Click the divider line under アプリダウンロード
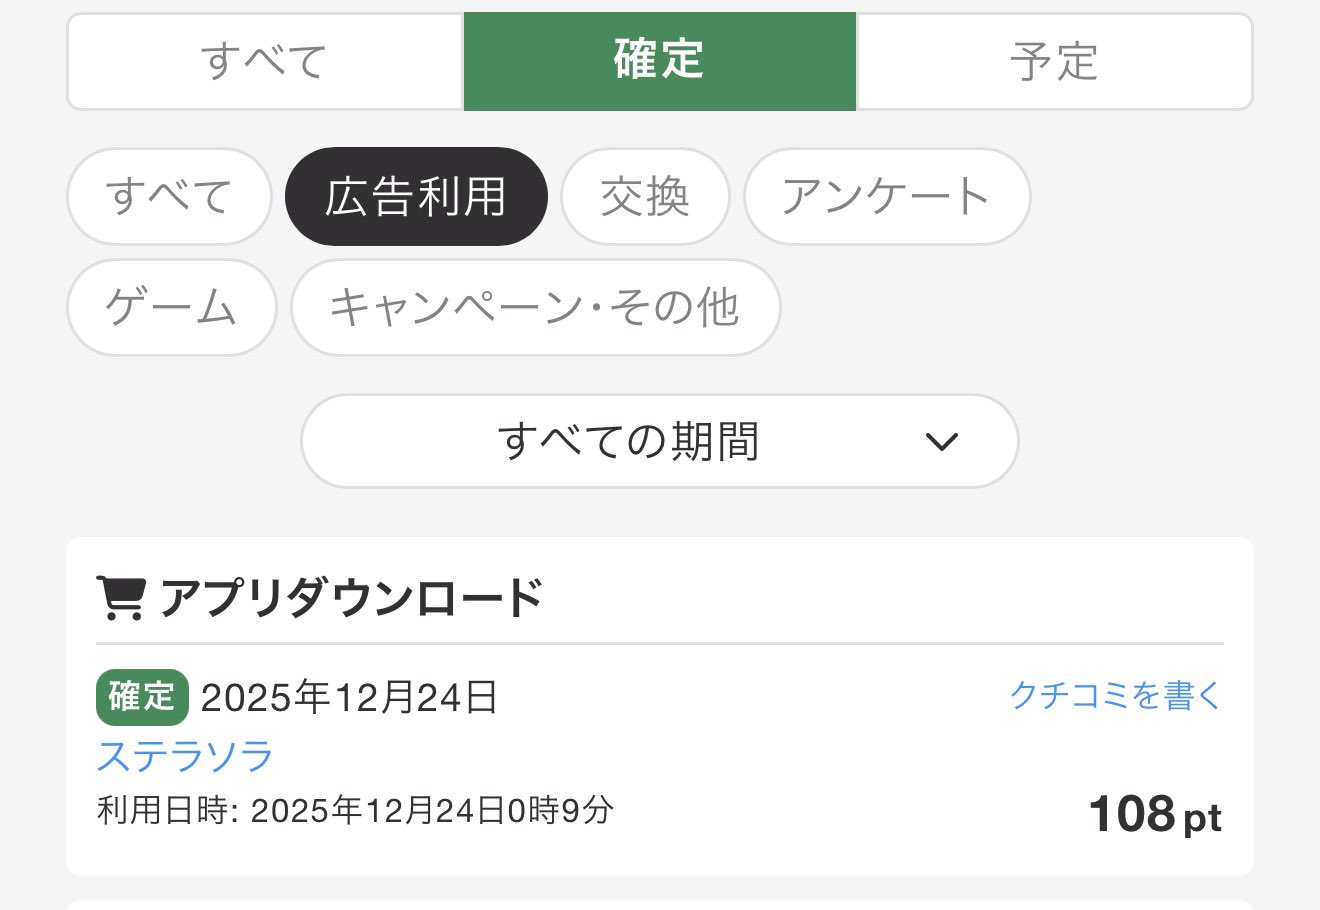Screen dimensions: 1320x910 click(659, 643)
